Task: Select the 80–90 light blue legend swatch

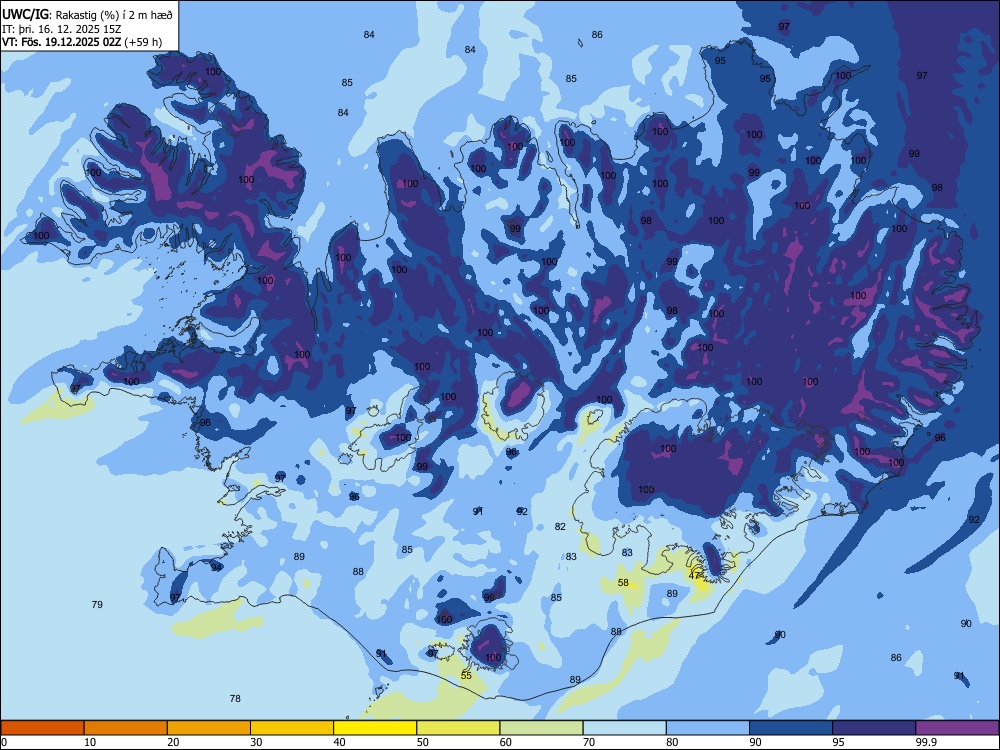Action: [708, 728]
